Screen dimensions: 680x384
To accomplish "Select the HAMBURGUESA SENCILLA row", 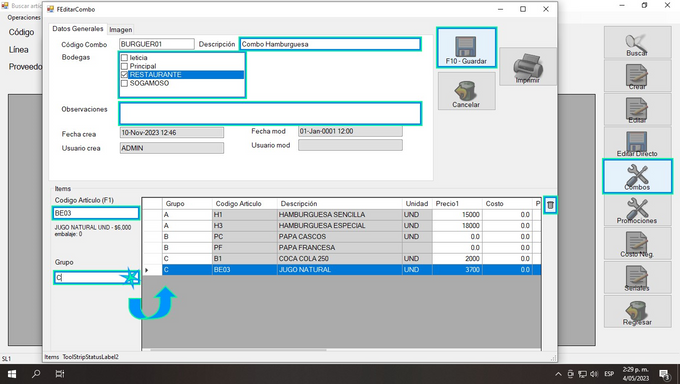I will point(342,215).
